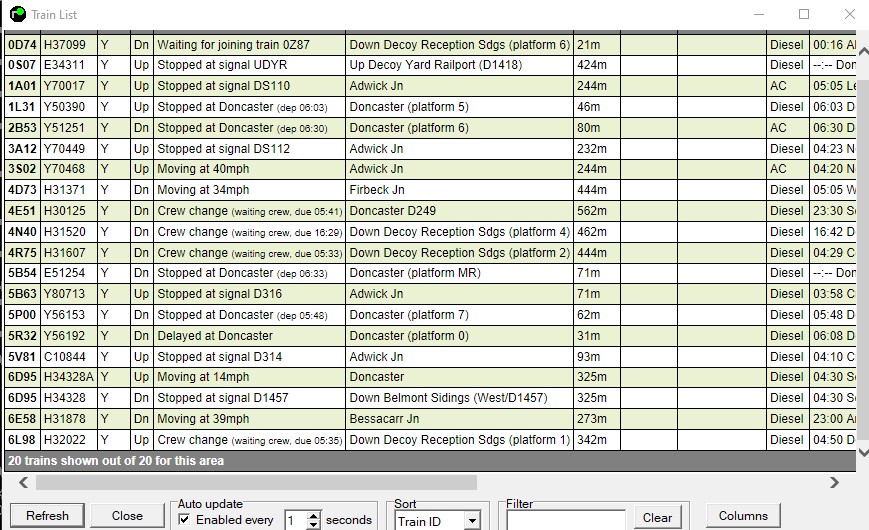869x530 pixels.
Task: Minimize the Train List window
Action: click(759, 14)
